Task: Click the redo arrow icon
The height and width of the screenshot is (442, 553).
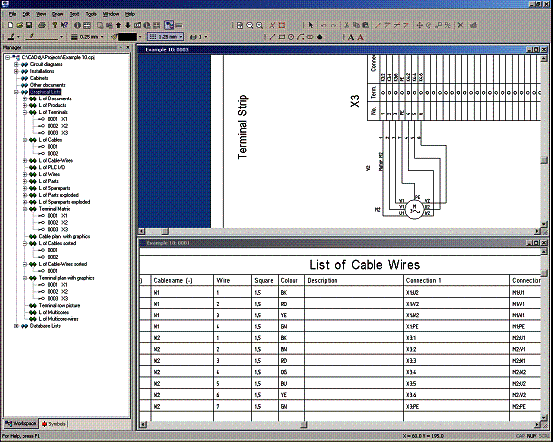Action: coord(333,25)
